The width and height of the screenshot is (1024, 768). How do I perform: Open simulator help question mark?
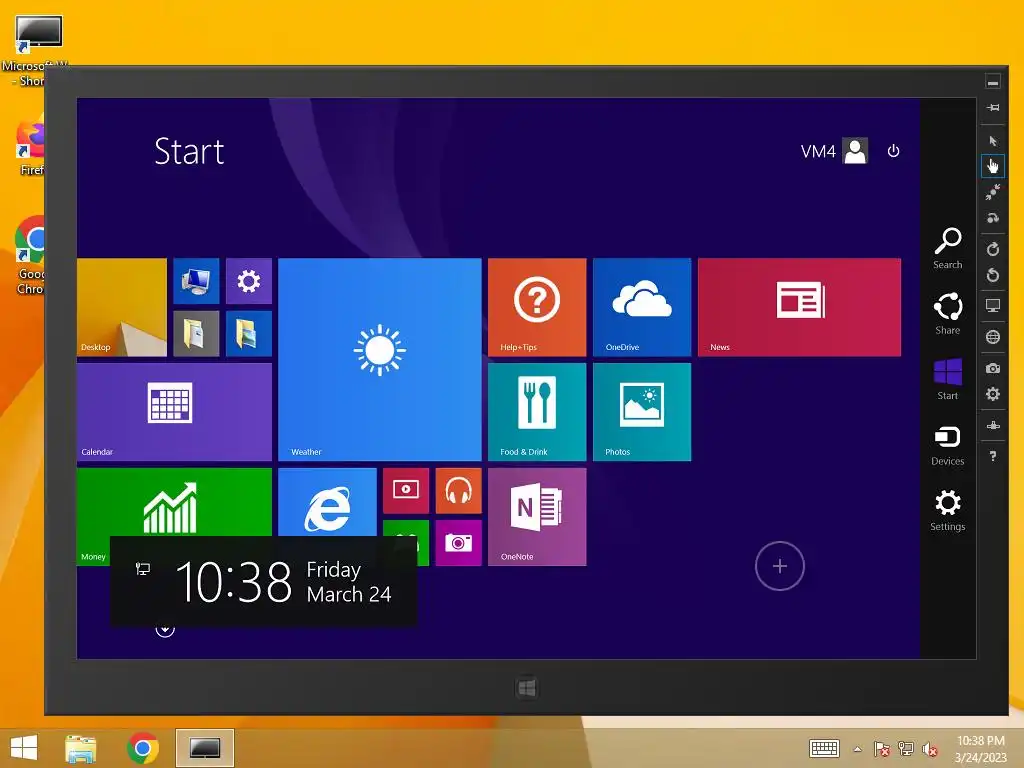click(993, 456)
